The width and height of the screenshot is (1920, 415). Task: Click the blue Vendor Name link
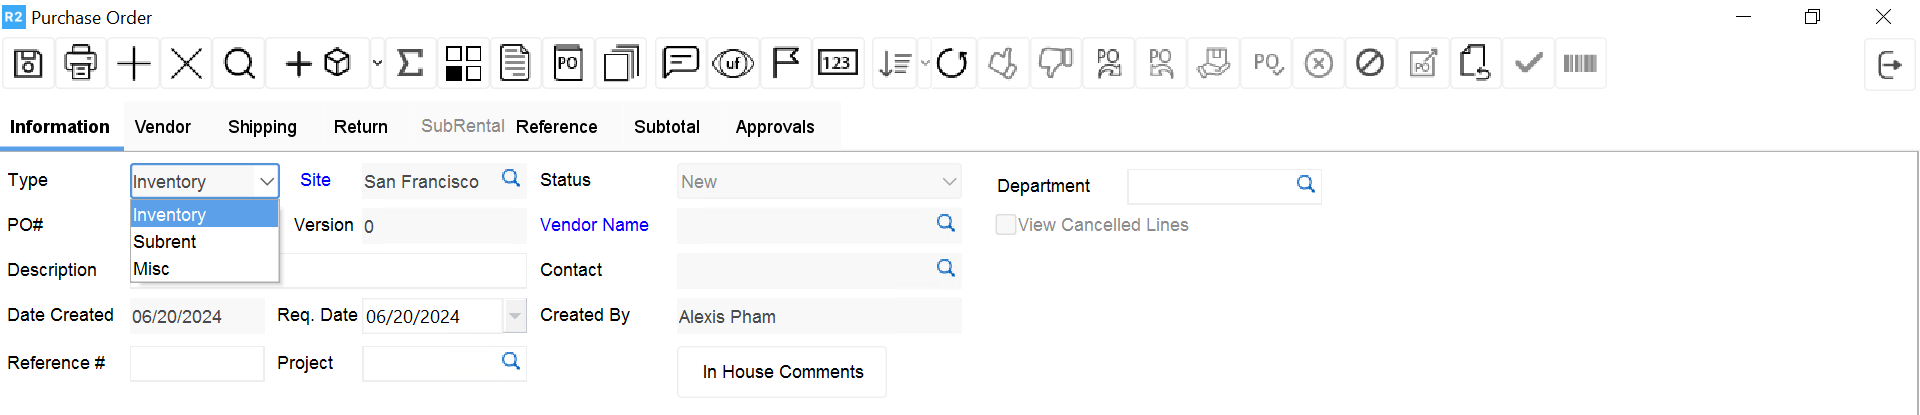(x=594, y=225)
